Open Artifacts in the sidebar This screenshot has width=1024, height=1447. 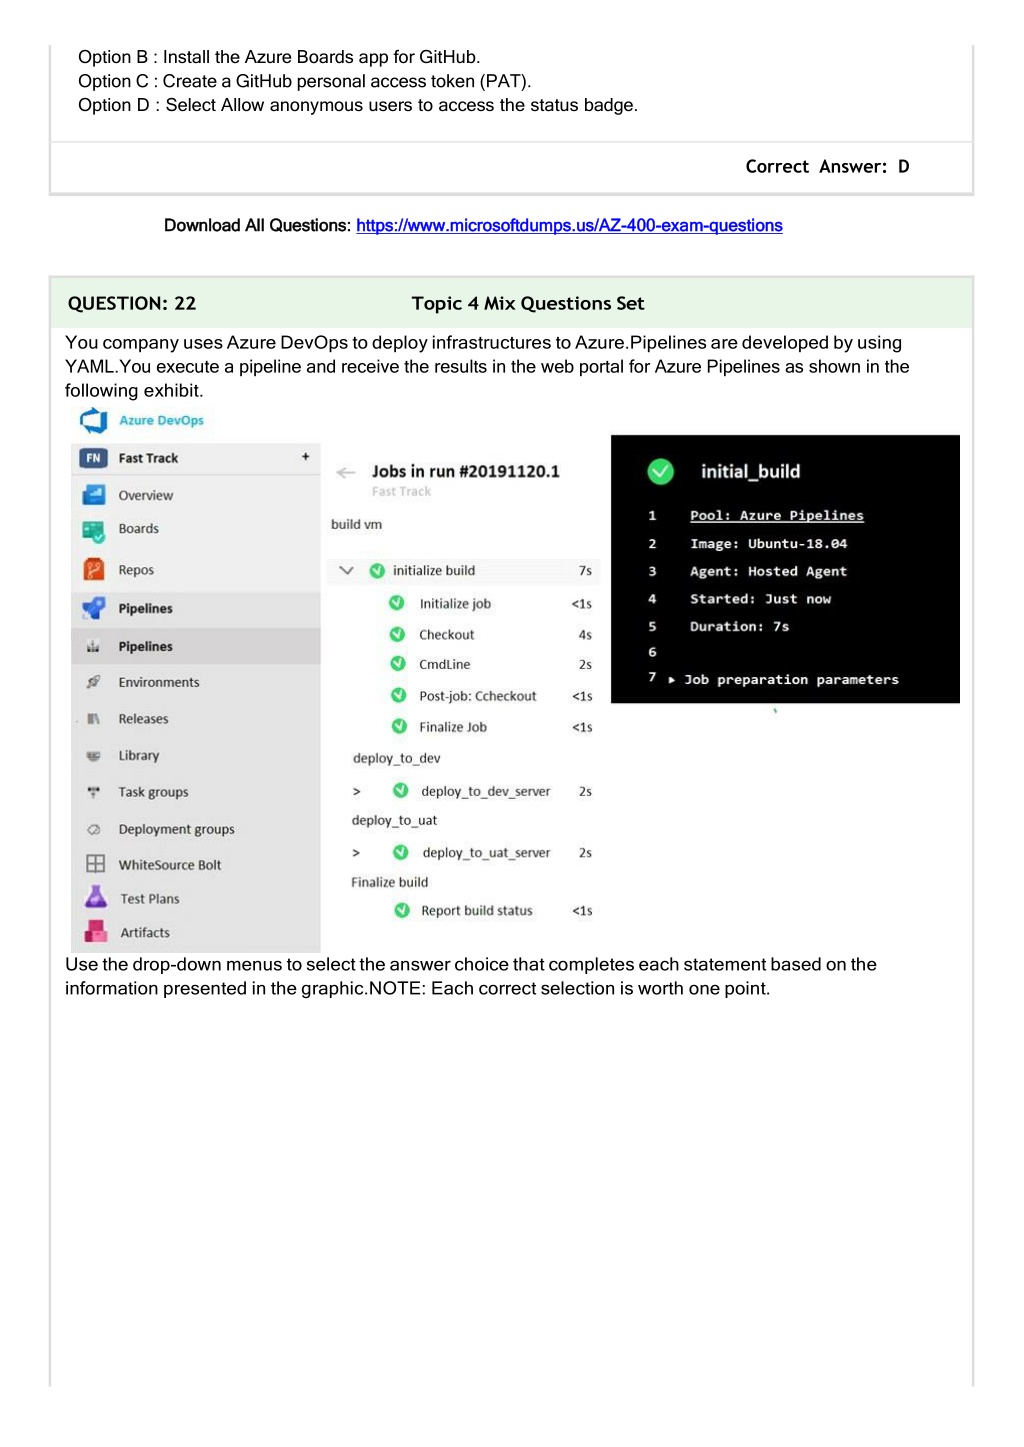point(145,933)
